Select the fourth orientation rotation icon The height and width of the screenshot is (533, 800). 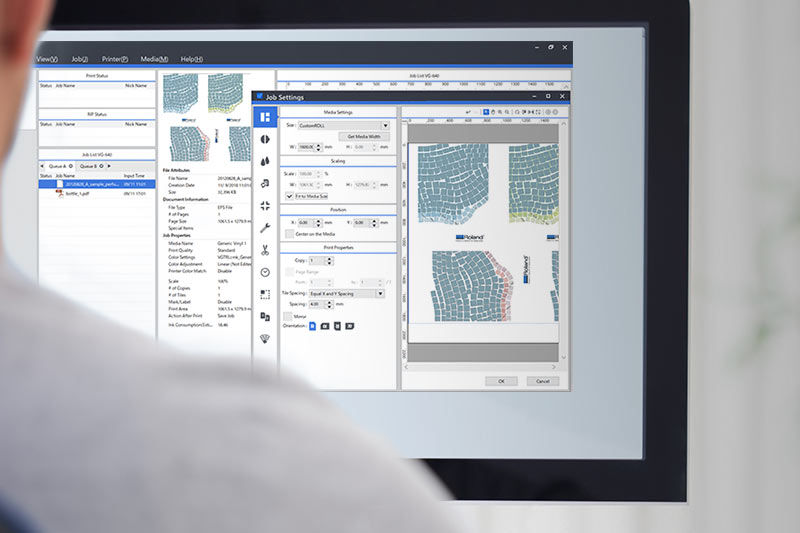click(x=349, y=326)
